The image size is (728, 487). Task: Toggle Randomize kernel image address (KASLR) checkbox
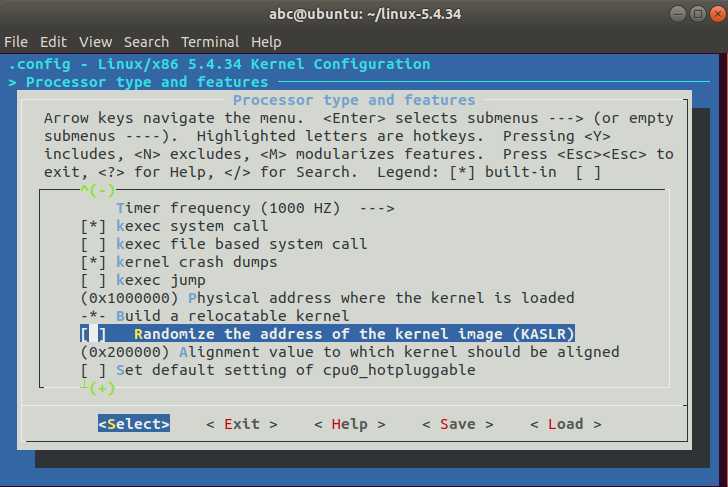(93, 334)
